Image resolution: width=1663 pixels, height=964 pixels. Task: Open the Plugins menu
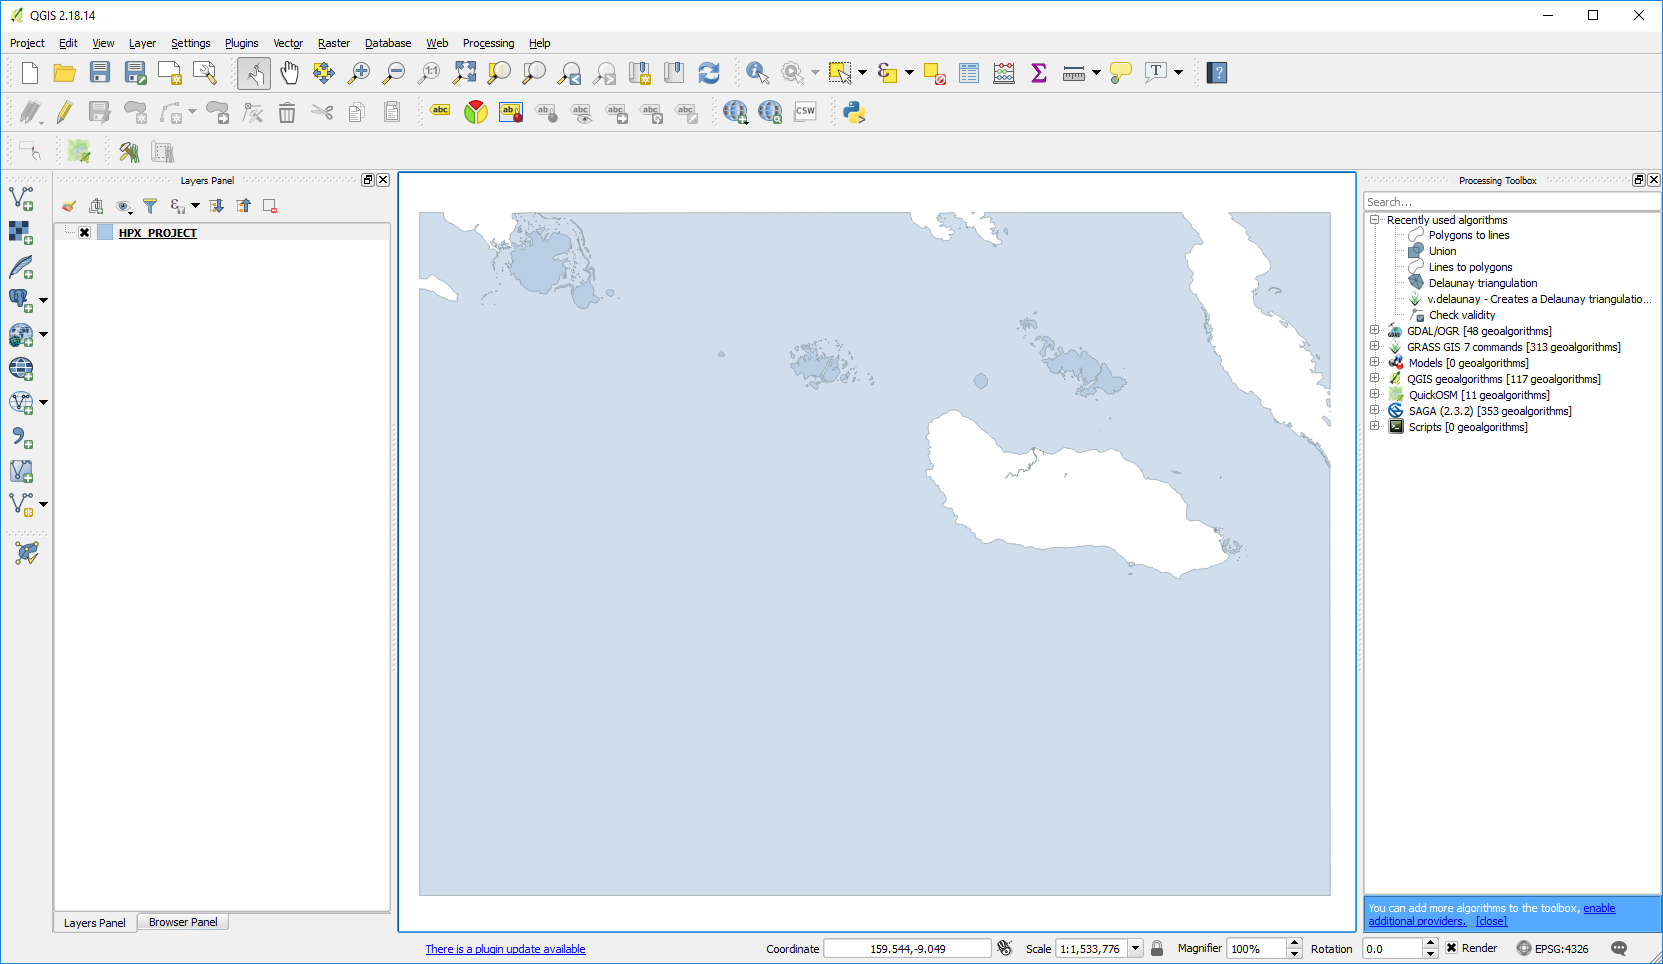(x=241, y=43)
